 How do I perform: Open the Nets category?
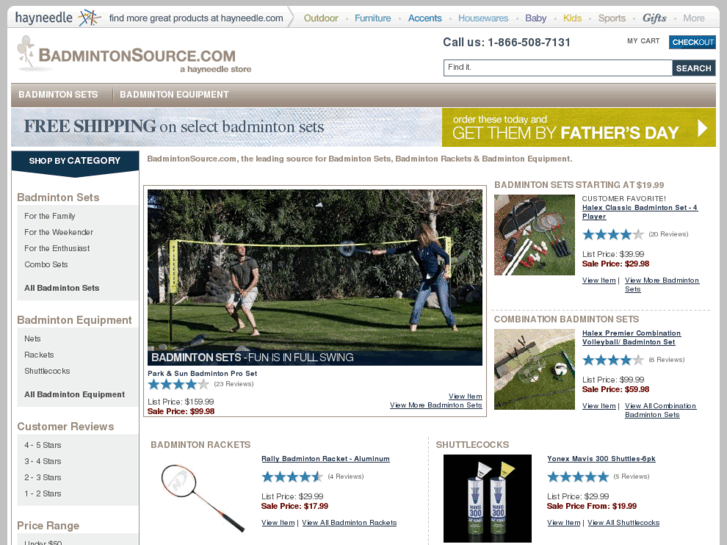click(x=32, y=339)
